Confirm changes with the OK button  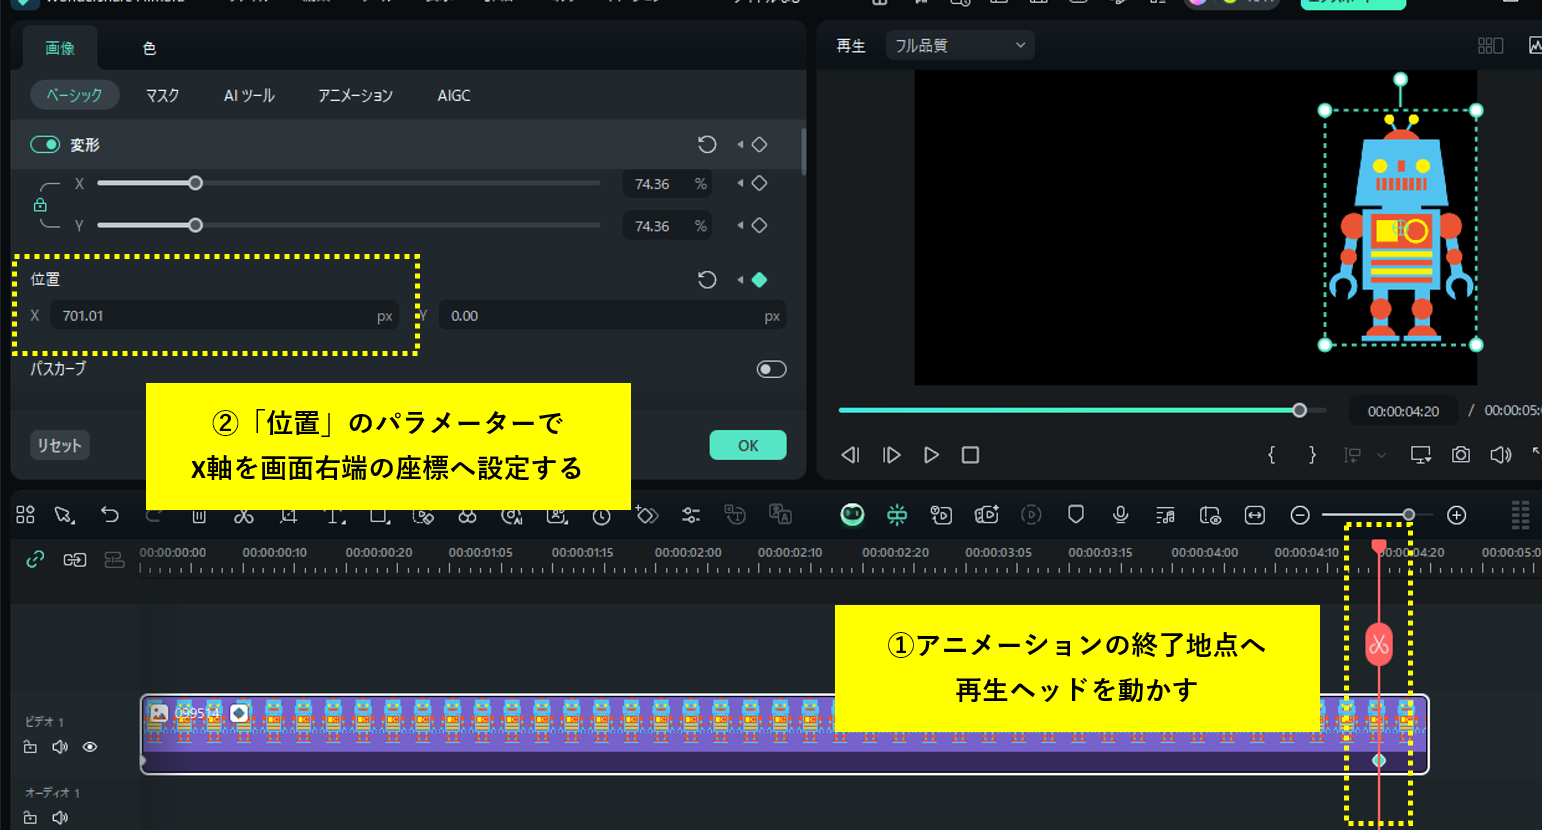click(748, 445)
